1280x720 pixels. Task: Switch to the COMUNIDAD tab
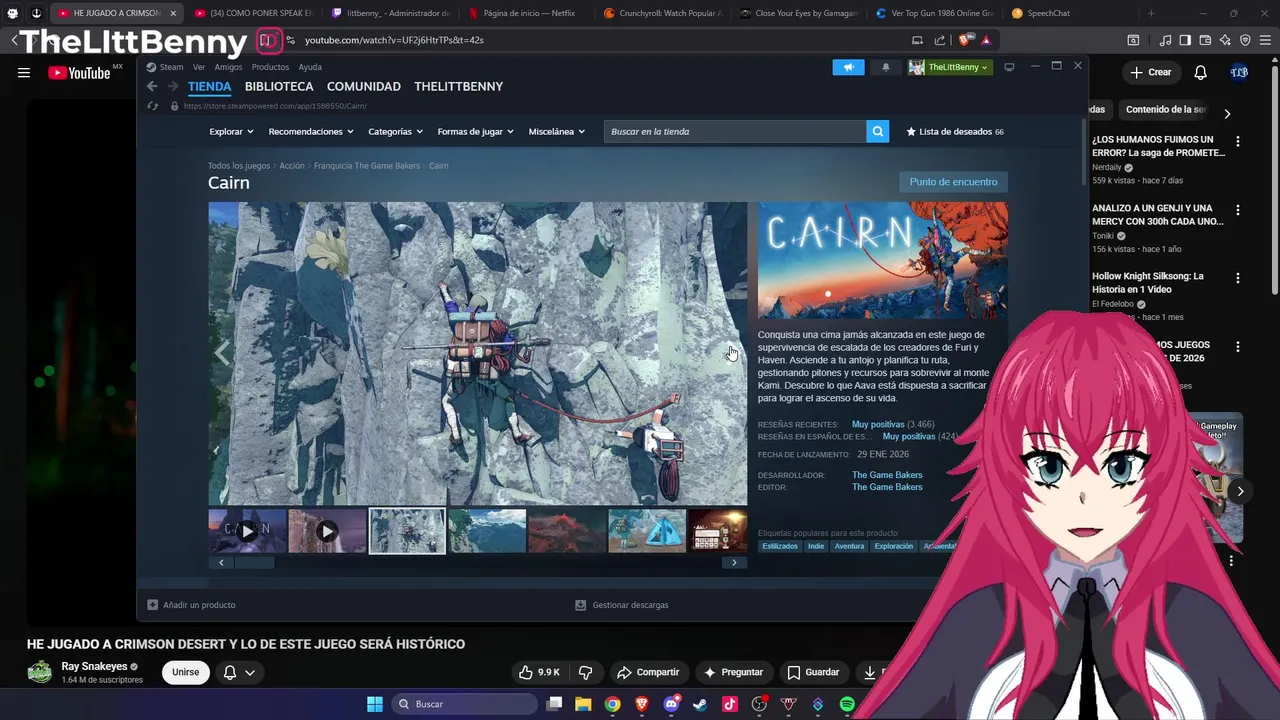coord(364,86)
